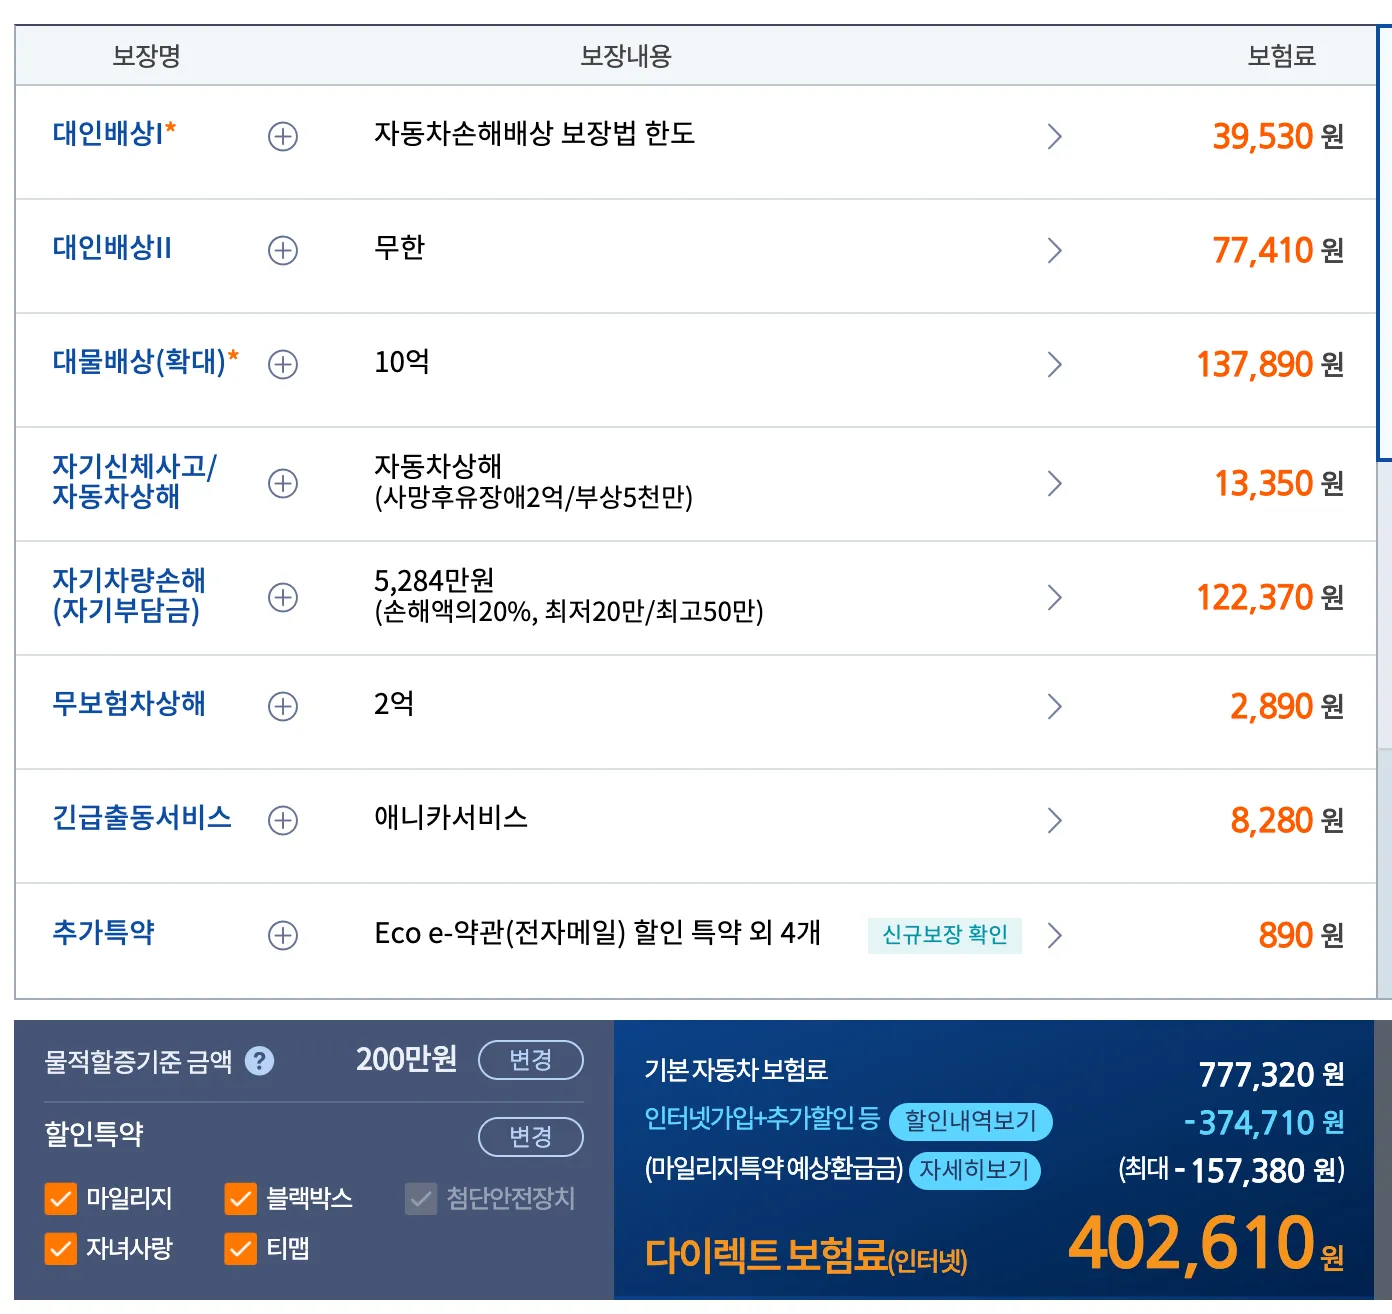Select the plus icon next to 자기신체사고/자동차상해
Image resolution: width=1392 pixels, height=1314 pixels.
pyautogui.click(x=283, y=483)
